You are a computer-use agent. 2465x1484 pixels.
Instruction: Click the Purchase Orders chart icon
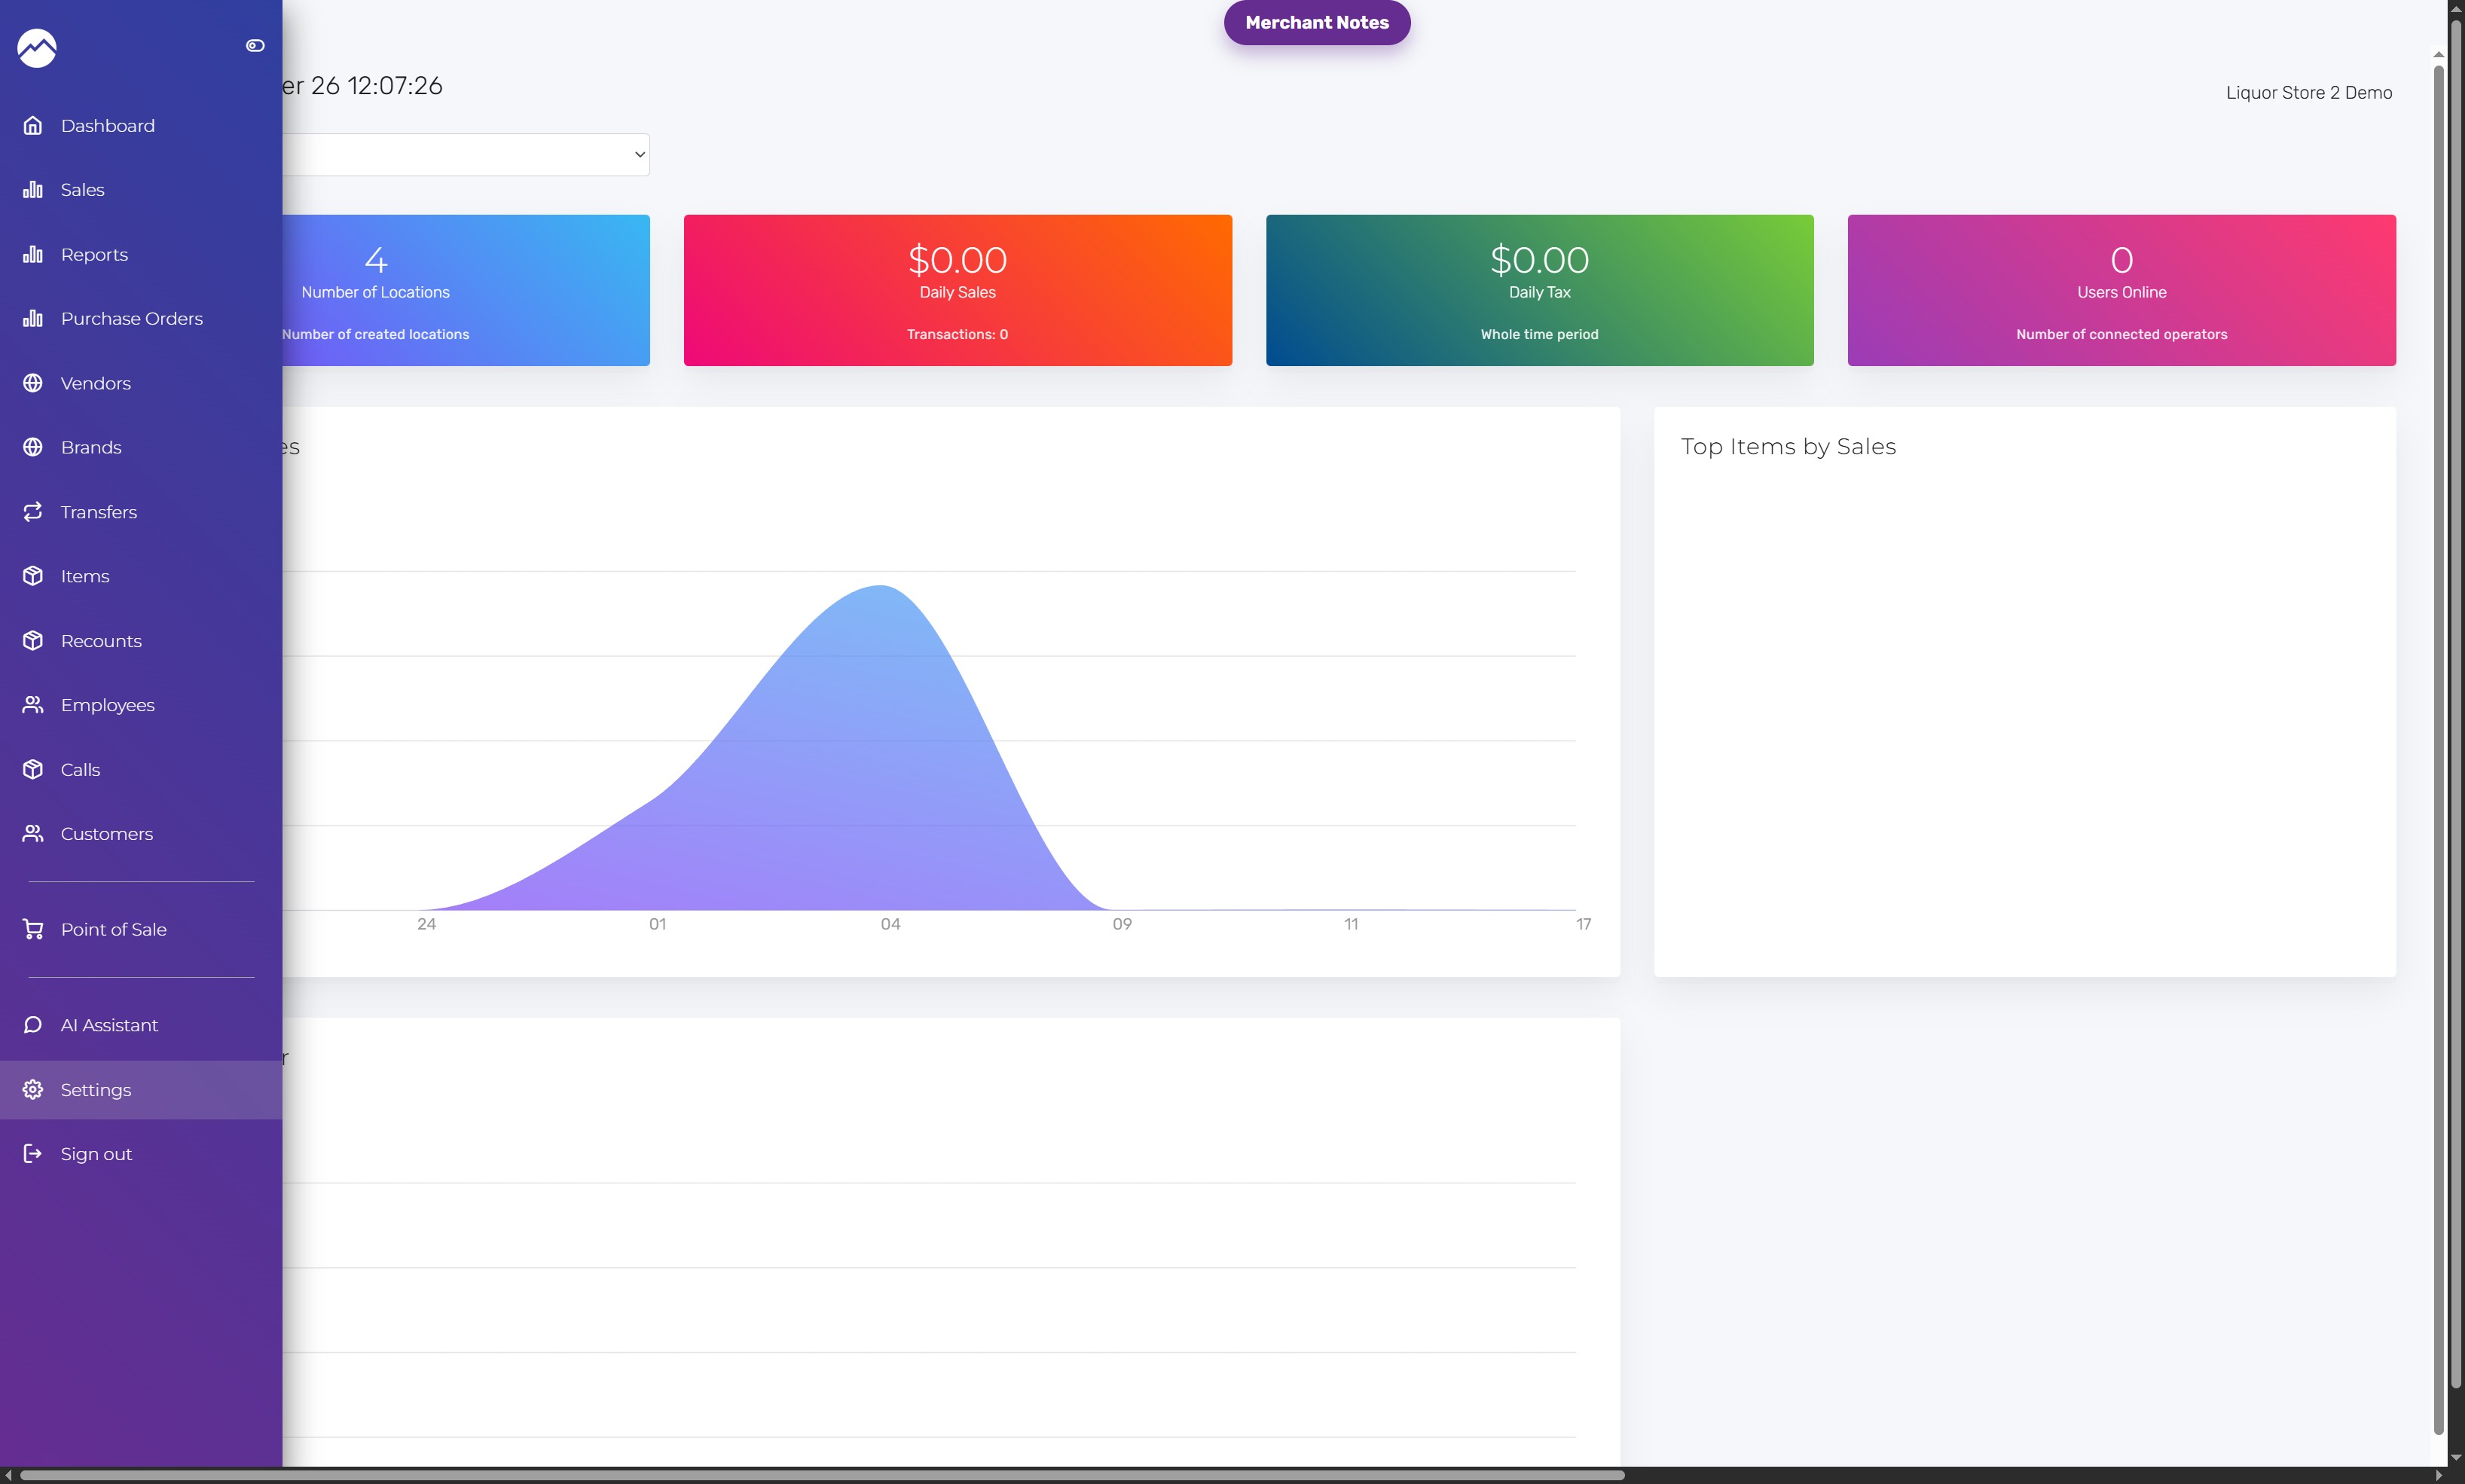pos(33,318)
